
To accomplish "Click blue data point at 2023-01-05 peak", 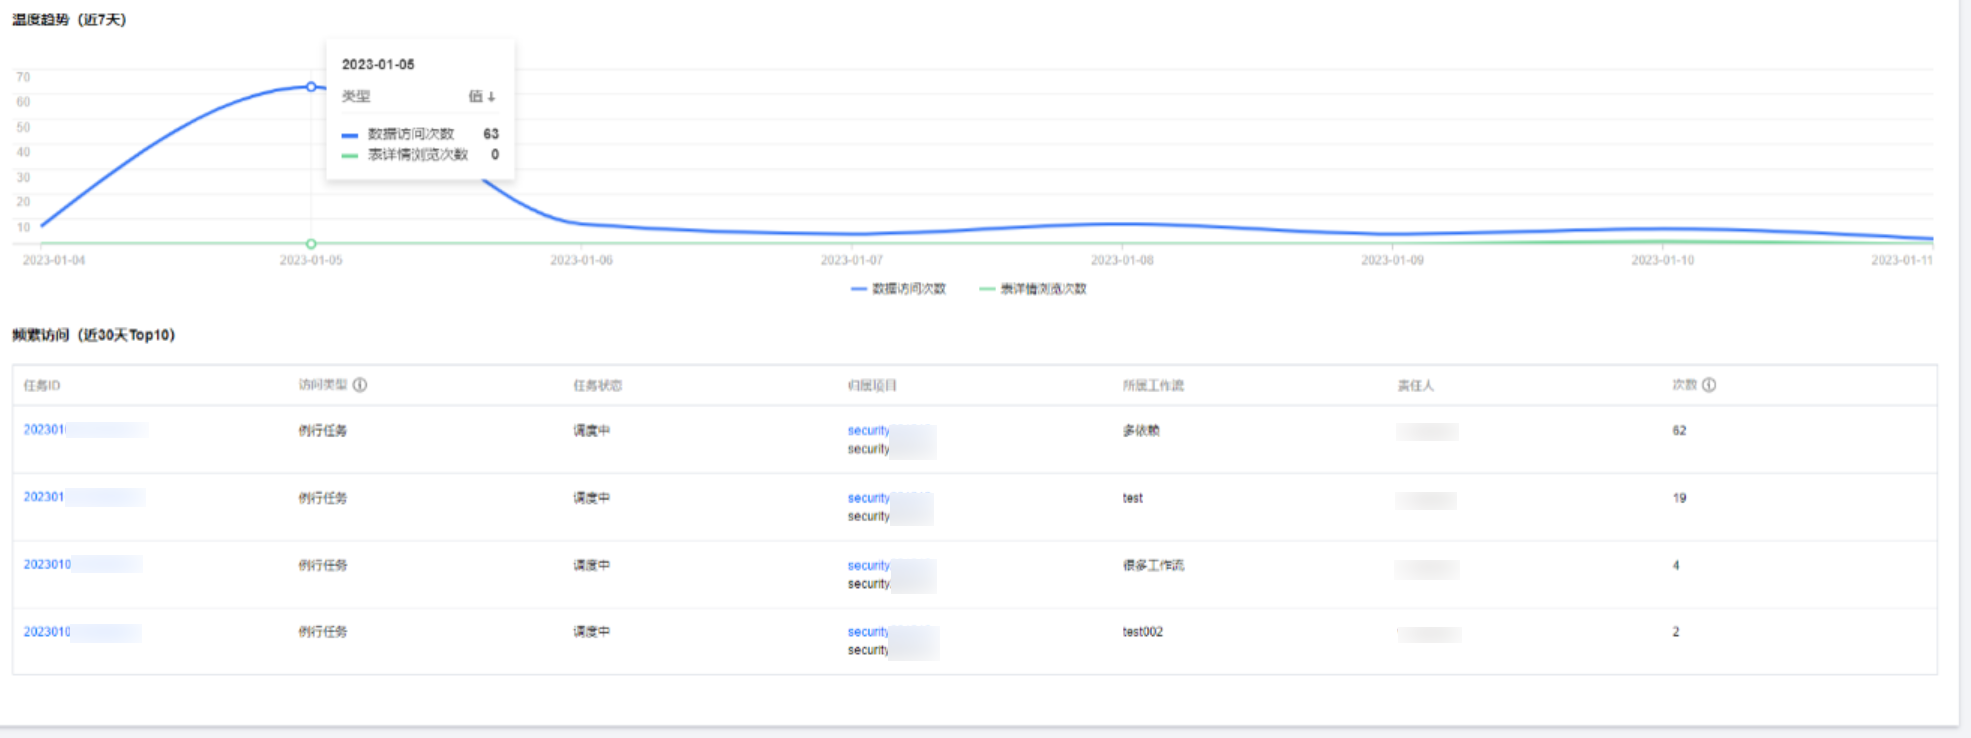I will pyautogui.click(x=311, y=87).
